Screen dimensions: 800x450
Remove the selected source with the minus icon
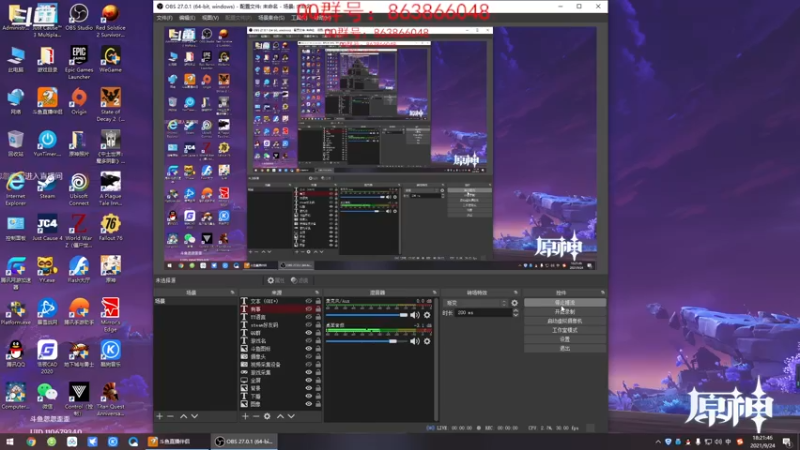[x=256, y=416]
